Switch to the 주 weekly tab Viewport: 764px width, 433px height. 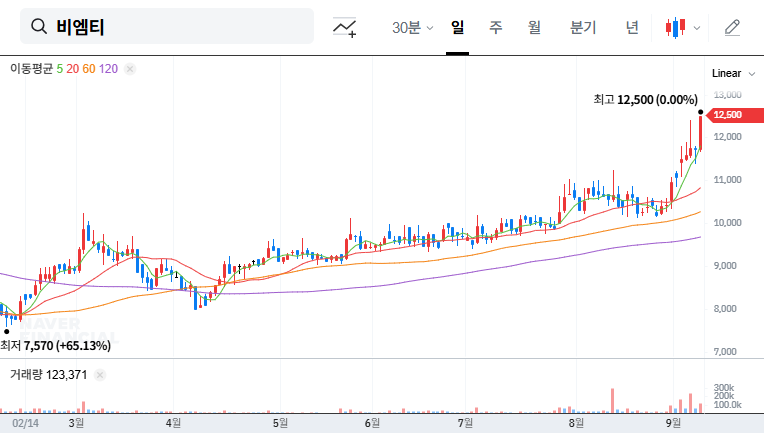coord(495,27)
